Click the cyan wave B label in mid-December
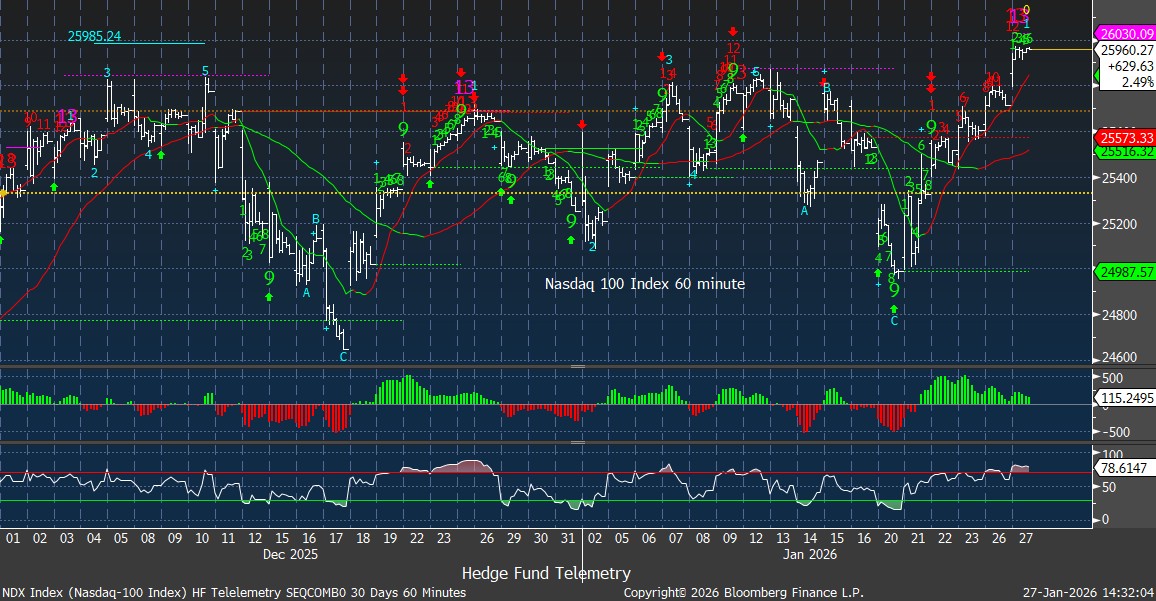This screenshot has width=1156, height=601. pos(315,218)
